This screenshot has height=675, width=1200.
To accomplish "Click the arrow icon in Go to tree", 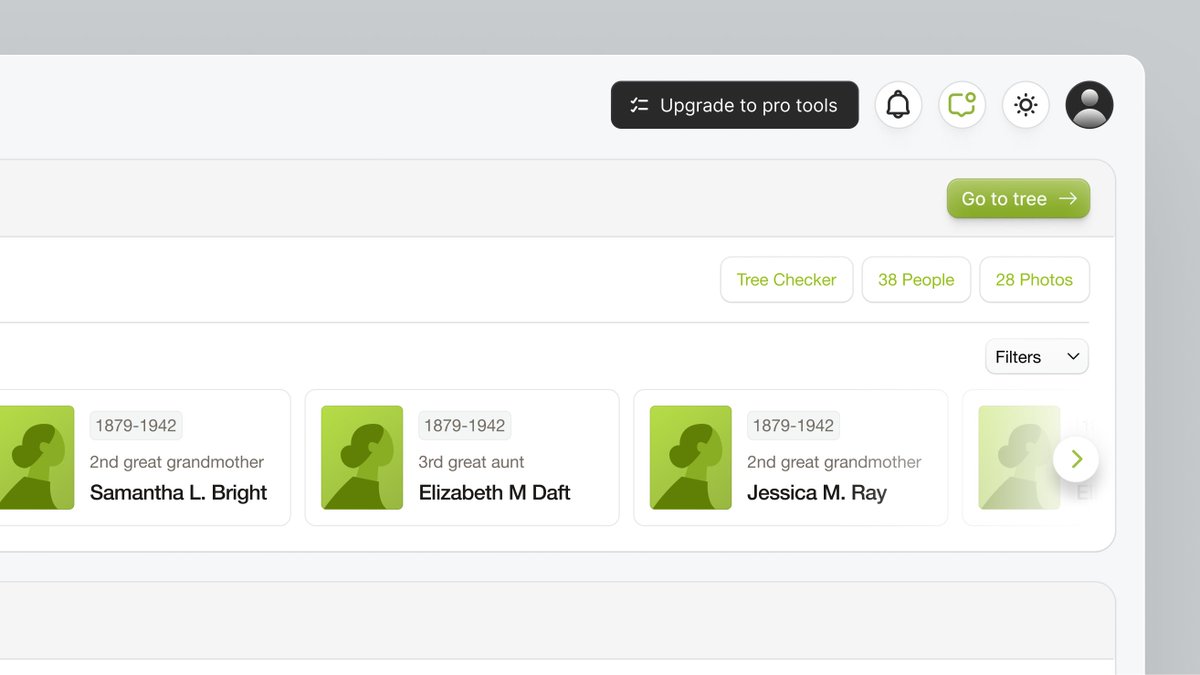I will point(1068,199).
